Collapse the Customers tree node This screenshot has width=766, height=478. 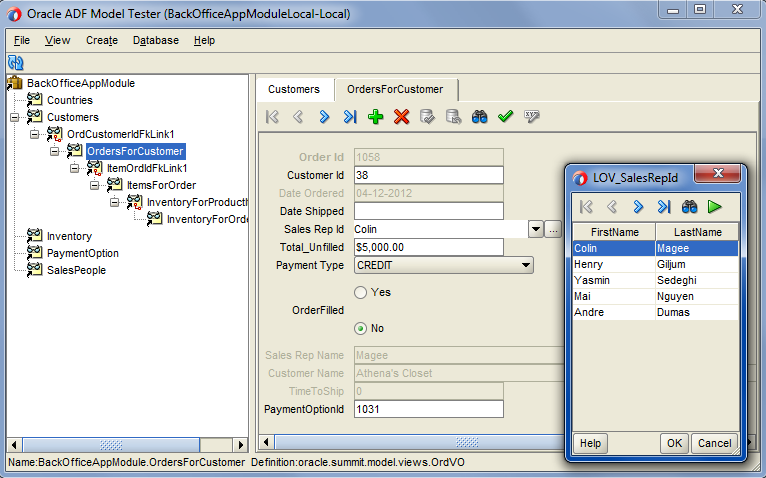tap(15, 117)
